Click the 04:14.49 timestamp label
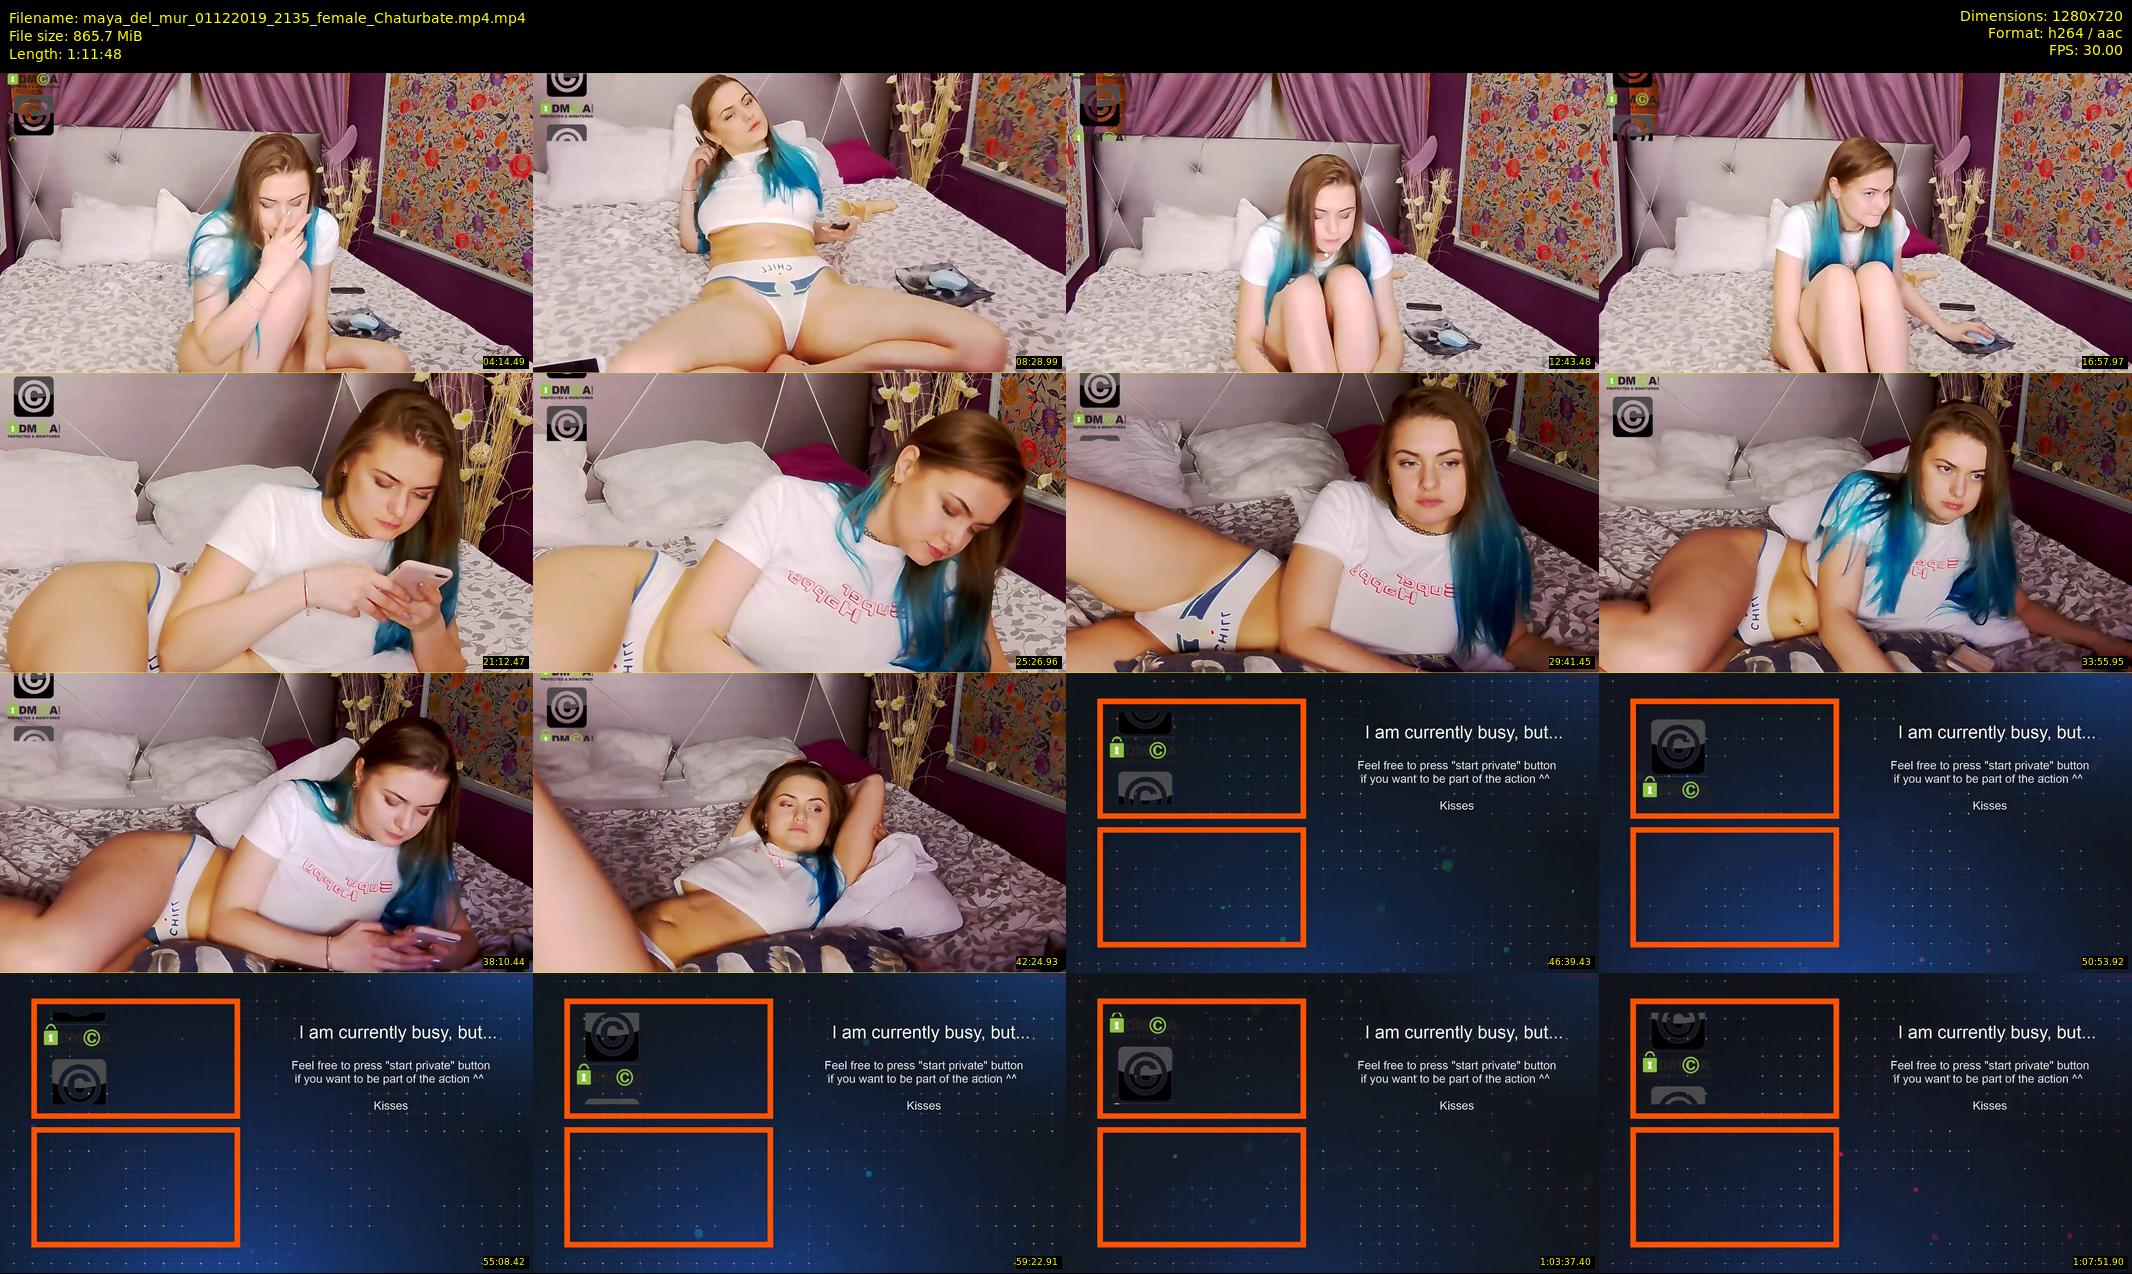Viewport: 2132px width, 1274px height. (504, 362)
